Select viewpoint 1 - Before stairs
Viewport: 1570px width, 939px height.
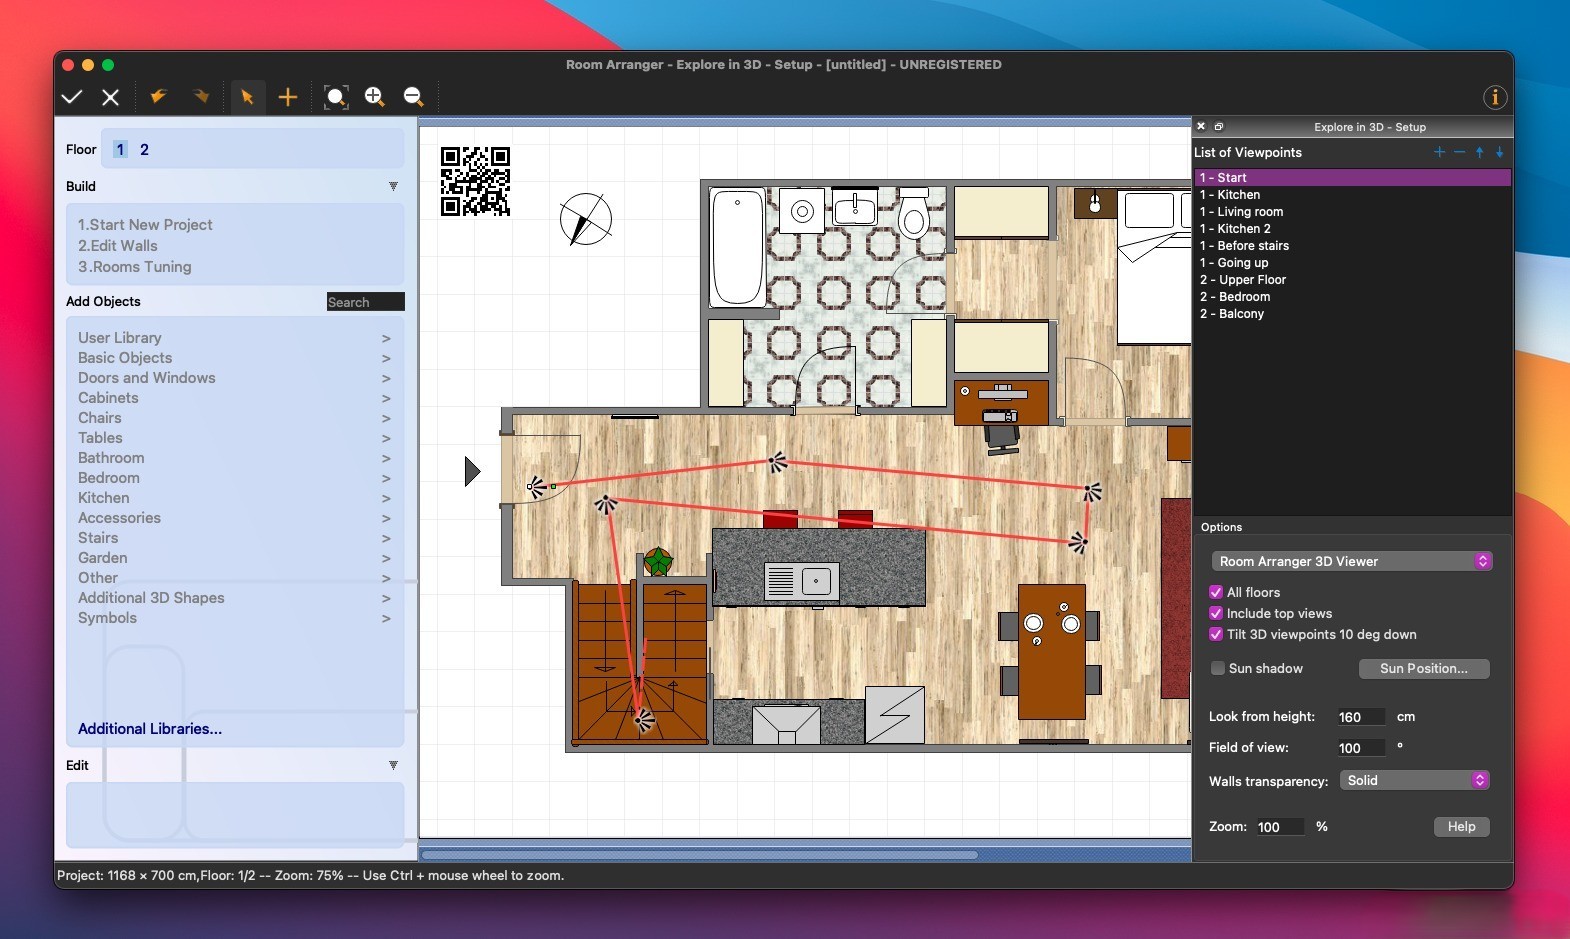click(x=1353, y=246)
